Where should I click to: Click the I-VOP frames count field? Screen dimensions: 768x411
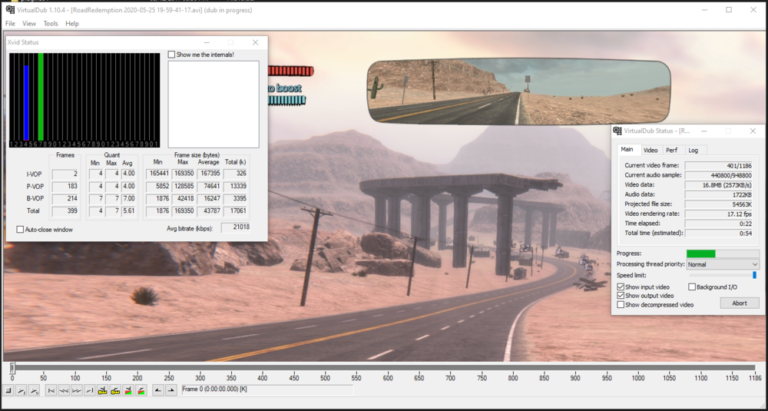pyautogui.click(x=65, y=173)
